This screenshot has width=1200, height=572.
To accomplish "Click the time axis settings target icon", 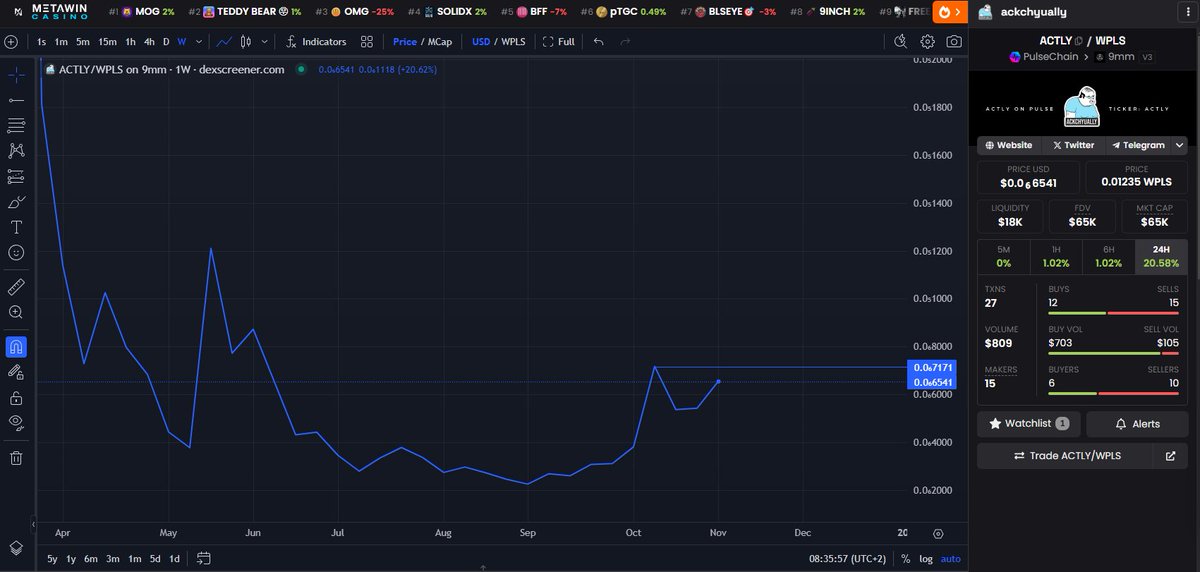I will click(x=938, y=534).
